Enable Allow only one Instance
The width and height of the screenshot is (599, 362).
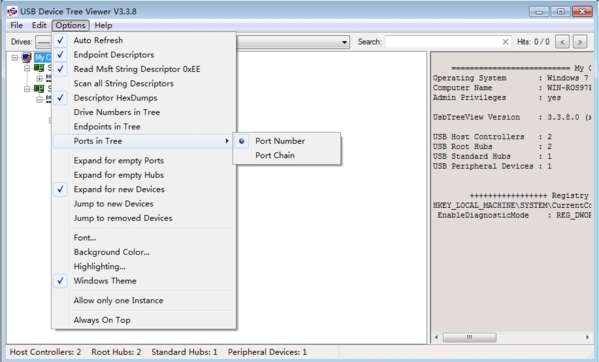tap(144, 301)
